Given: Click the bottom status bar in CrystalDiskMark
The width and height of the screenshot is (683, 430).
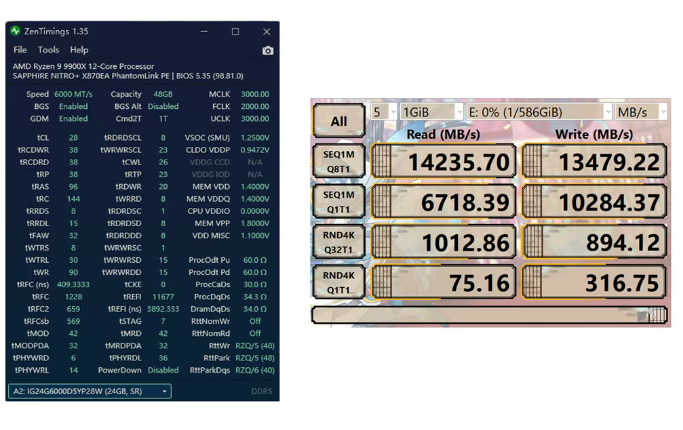Looking at the screenshot, I should point(489,315).
